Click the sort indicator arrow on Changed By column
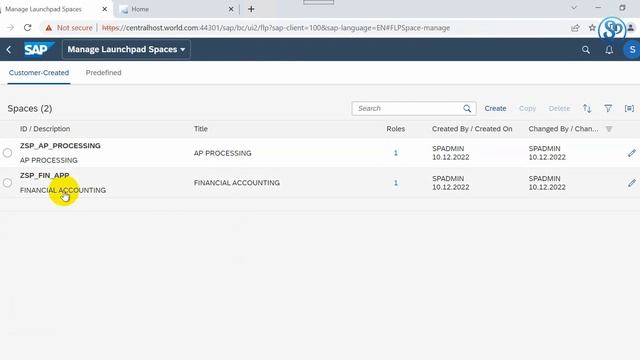The image size is (640, 360). coord(609,129)
